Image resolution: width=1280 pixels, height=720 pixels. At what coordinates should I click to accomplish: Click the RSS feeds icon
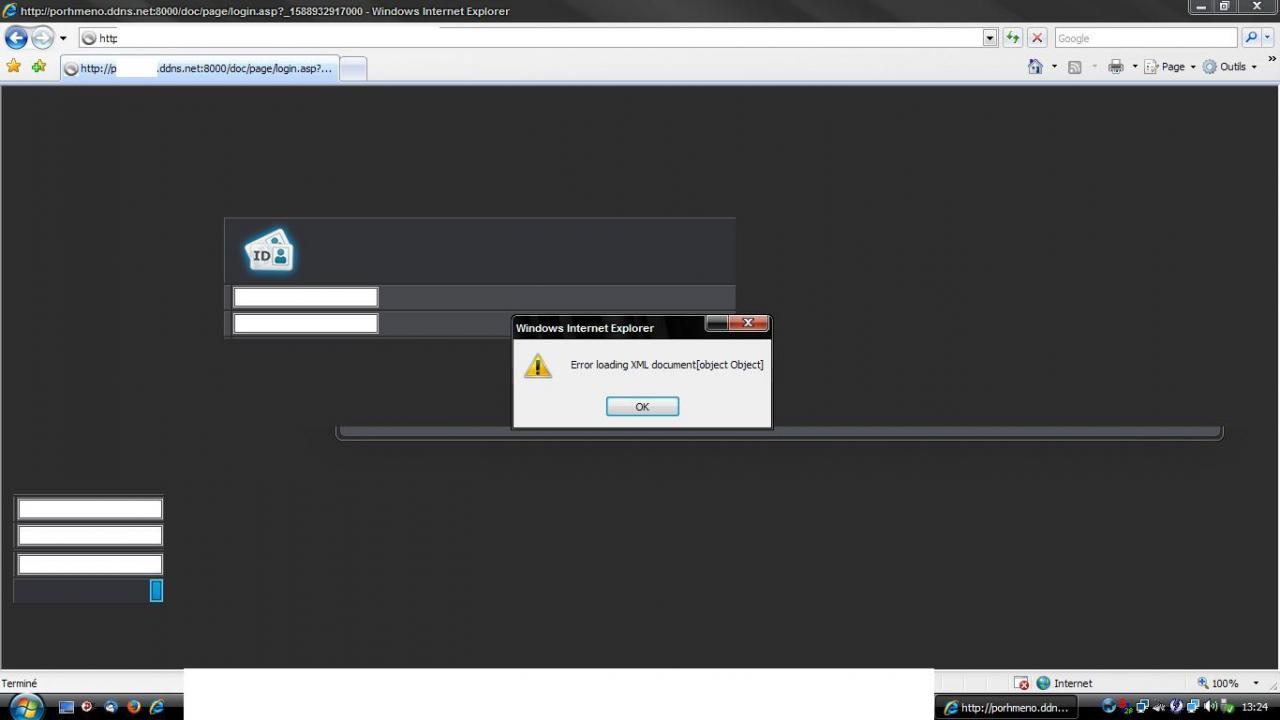[1075, 67]
